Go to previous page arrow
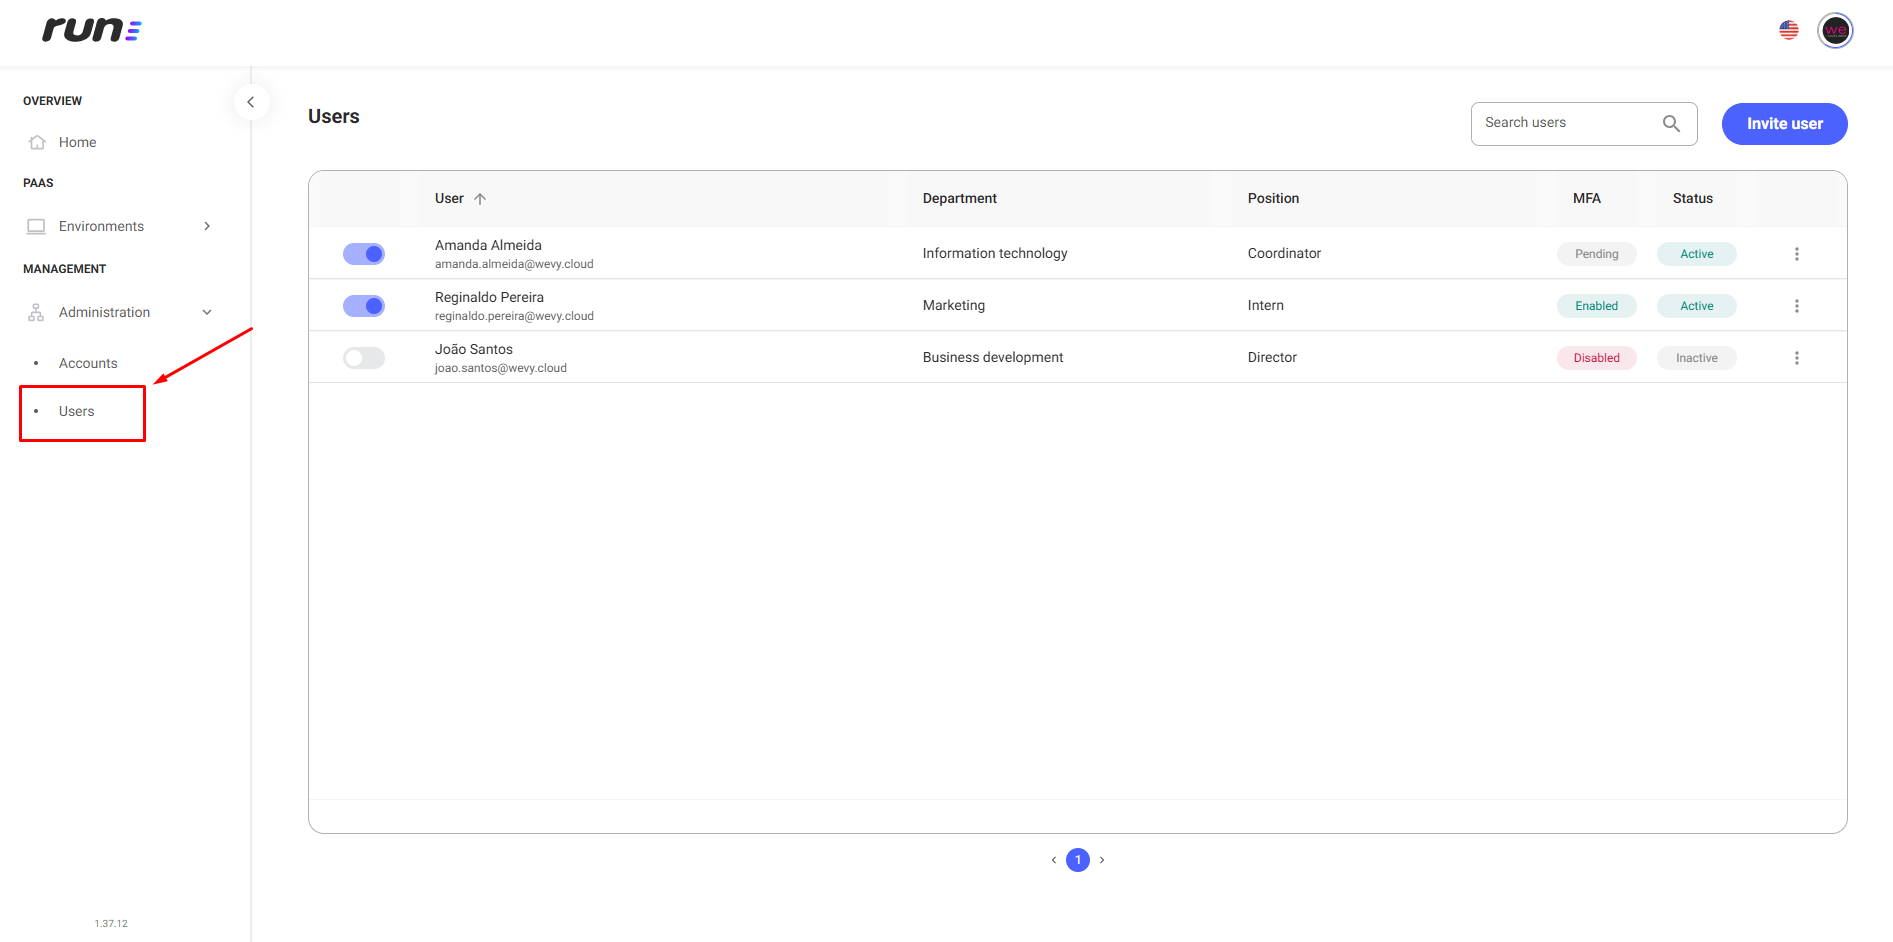This screenshot has height=942, width=1893. tap(1054, 860)
